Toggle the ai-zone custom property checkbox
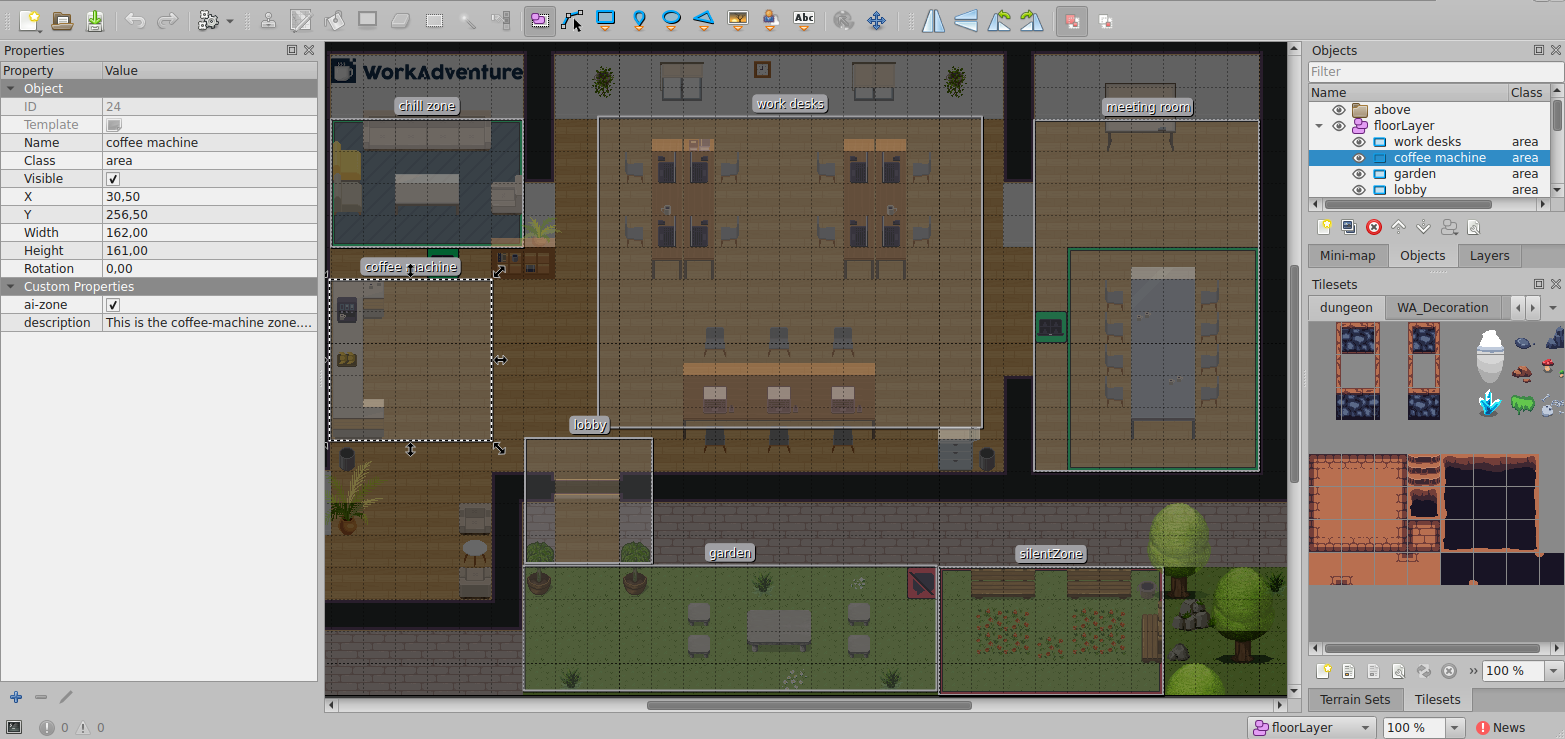 [x=113, y=305]
